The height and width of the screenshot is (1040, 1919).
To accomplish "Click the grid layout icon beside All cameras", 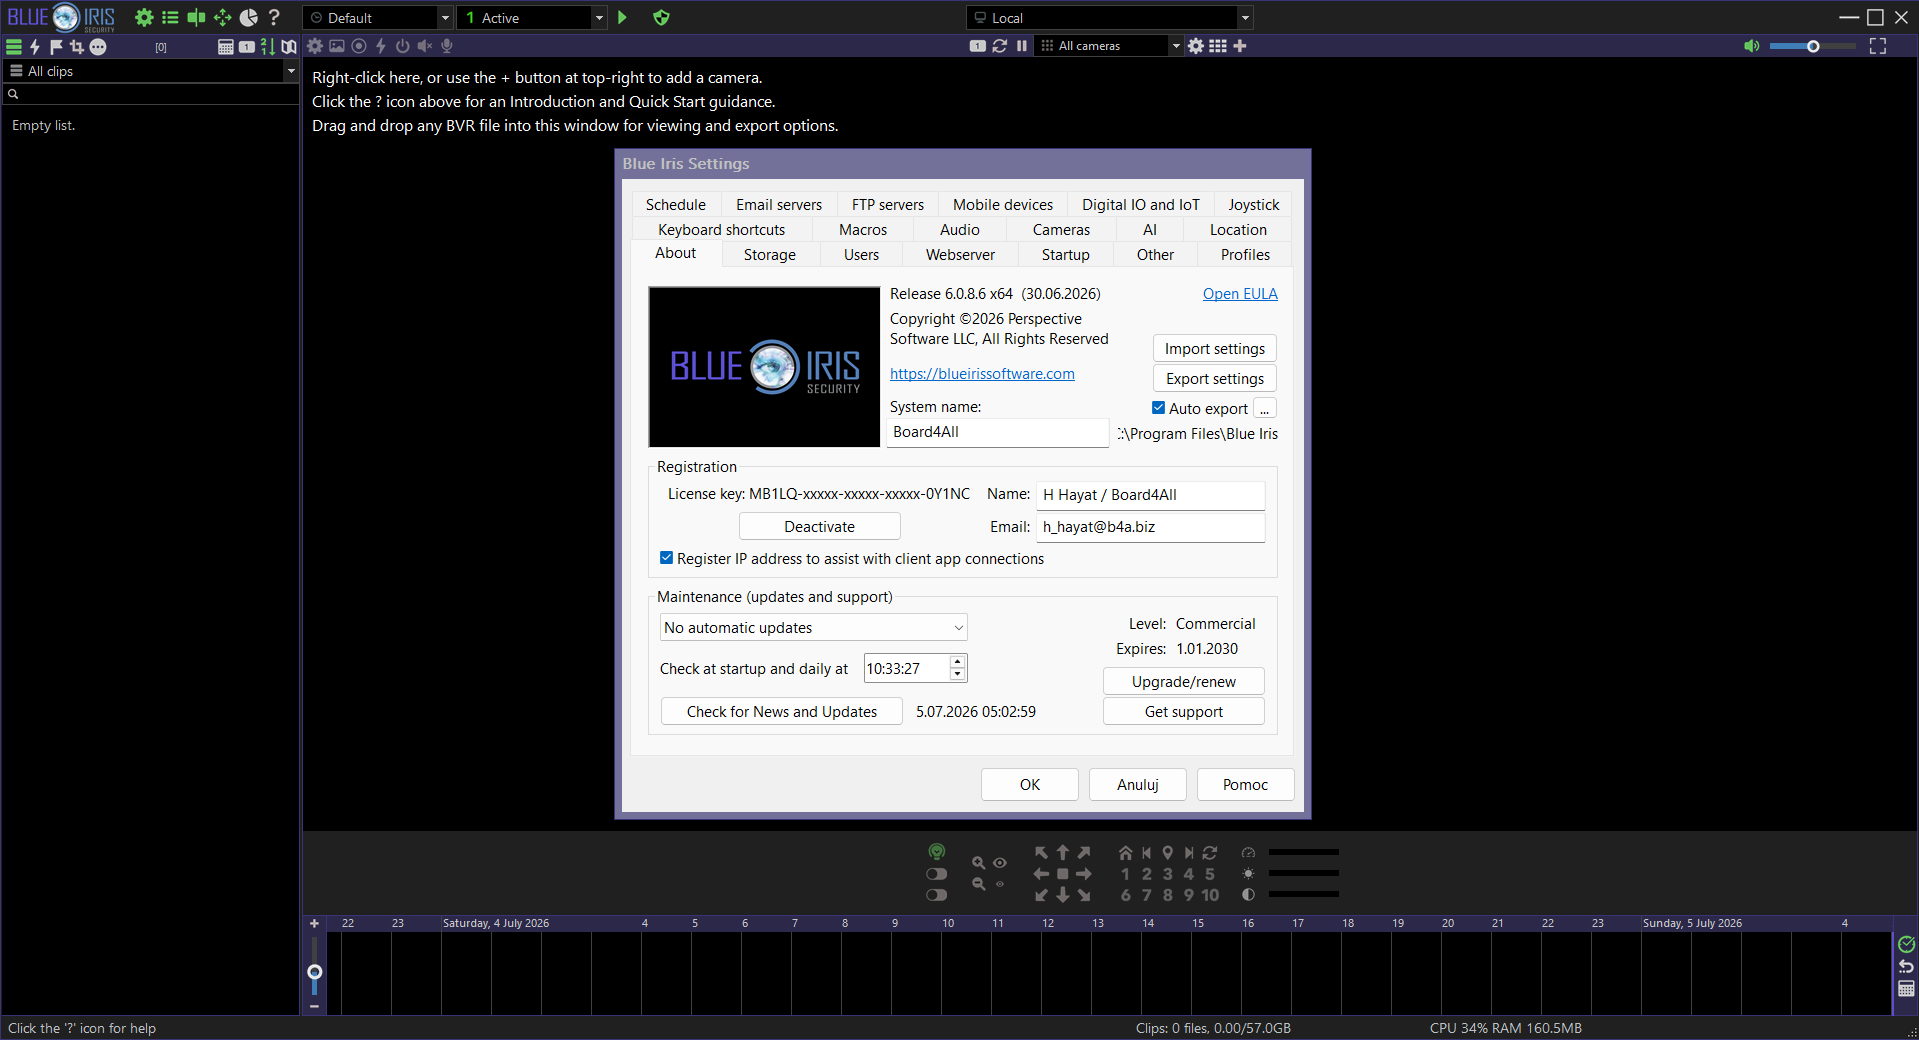I will tap(1218, 46).
